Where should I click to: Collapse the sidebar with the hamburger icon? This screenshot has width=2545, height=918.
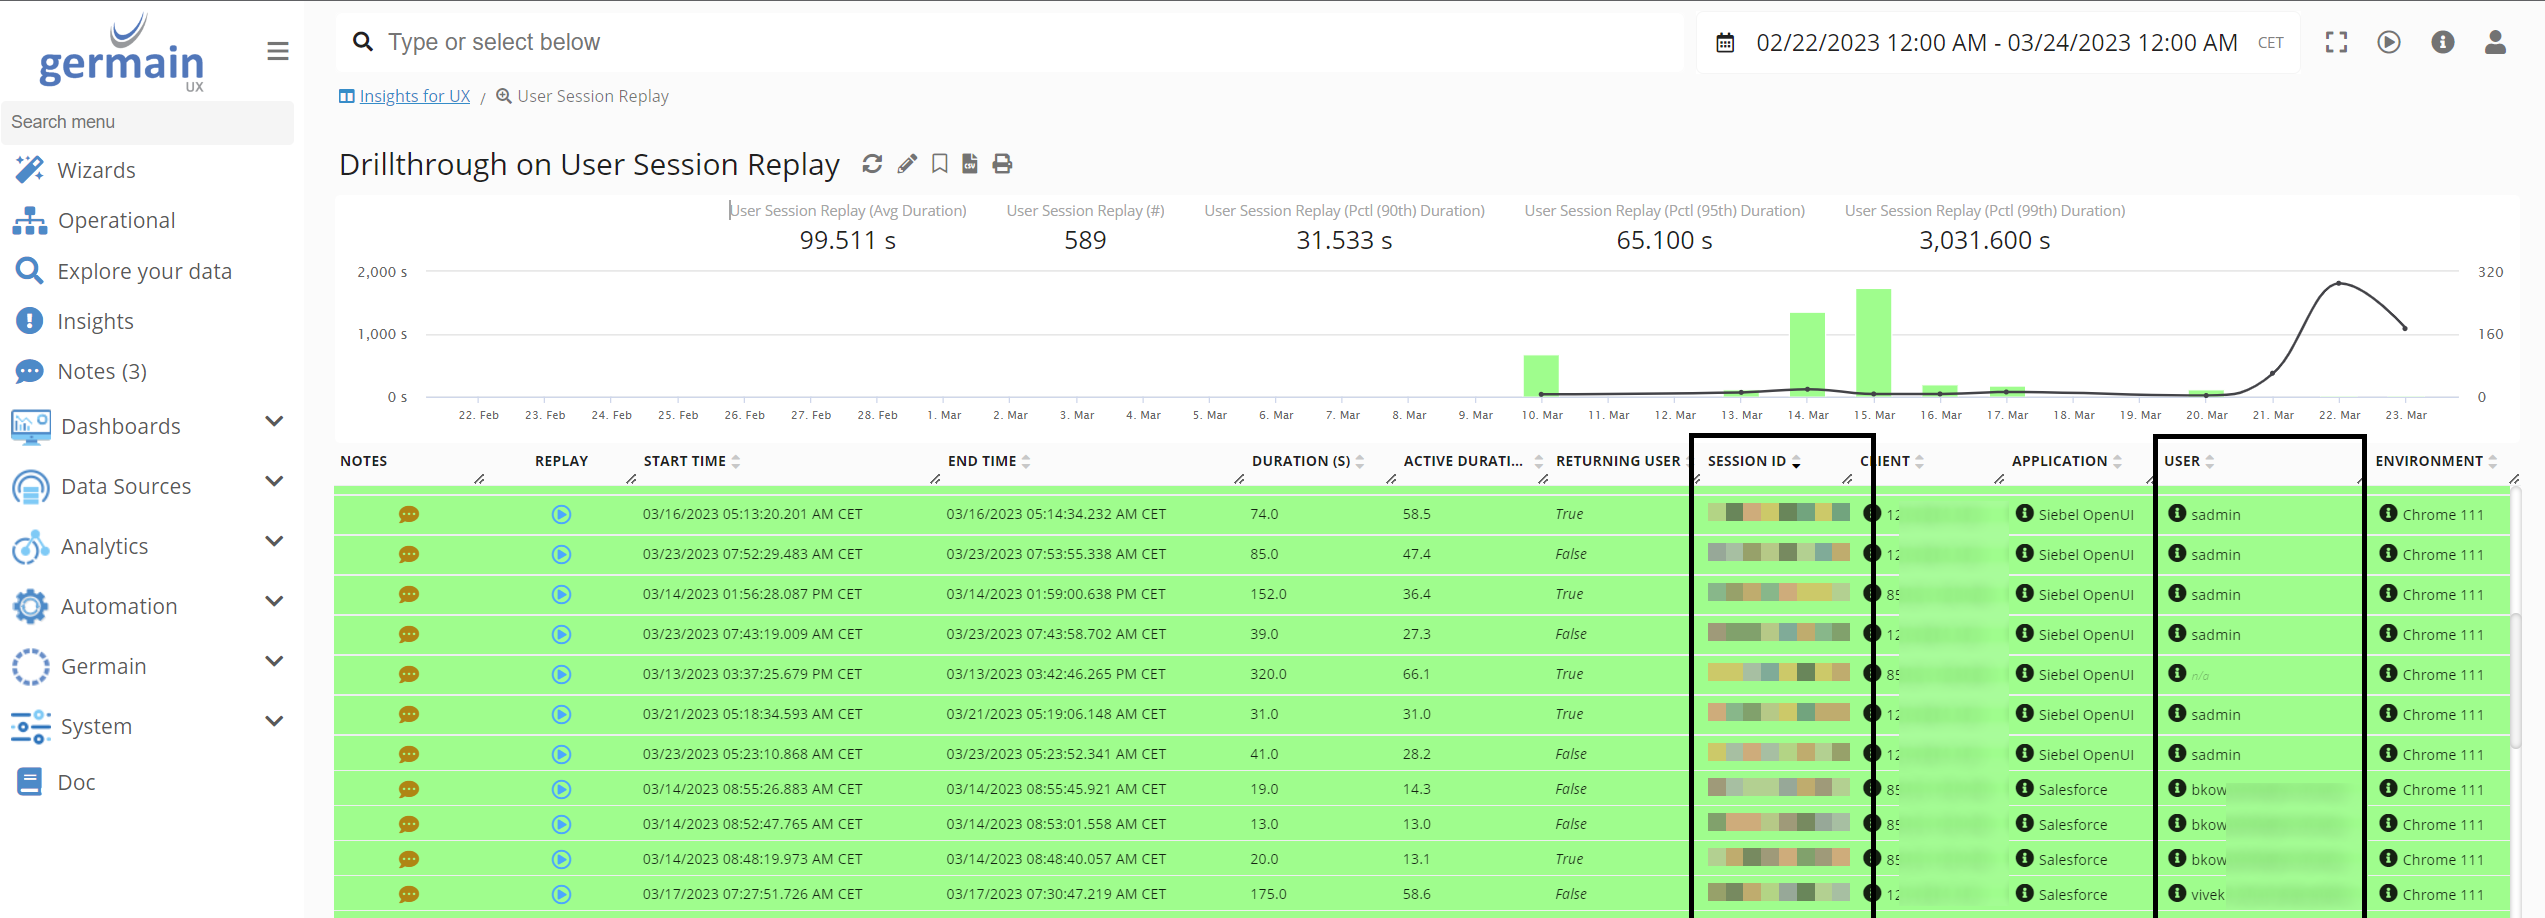click(277, 51)
